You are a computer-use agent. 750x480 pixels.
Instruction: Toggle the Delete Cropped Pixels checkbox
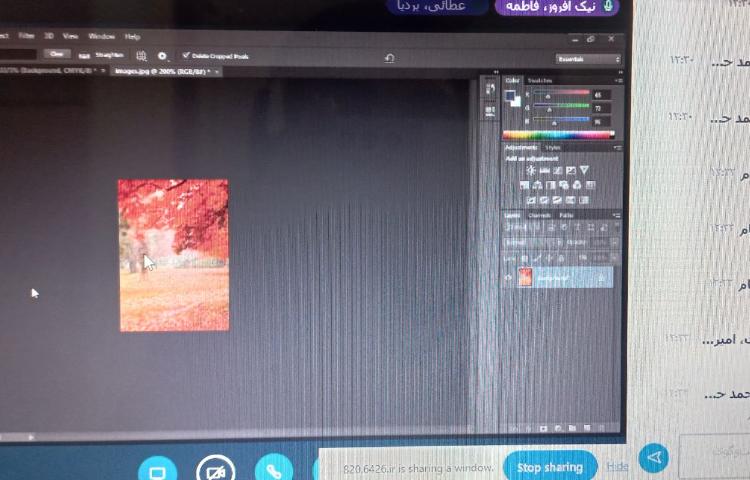(x=186, y=55)
